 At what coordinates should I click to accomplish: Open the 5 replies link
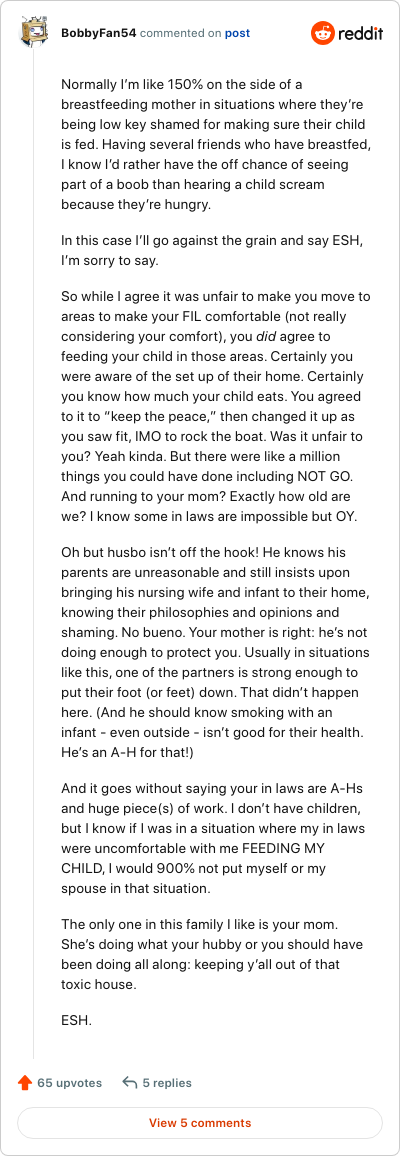pyautogui.click(x=167, y=1083)
